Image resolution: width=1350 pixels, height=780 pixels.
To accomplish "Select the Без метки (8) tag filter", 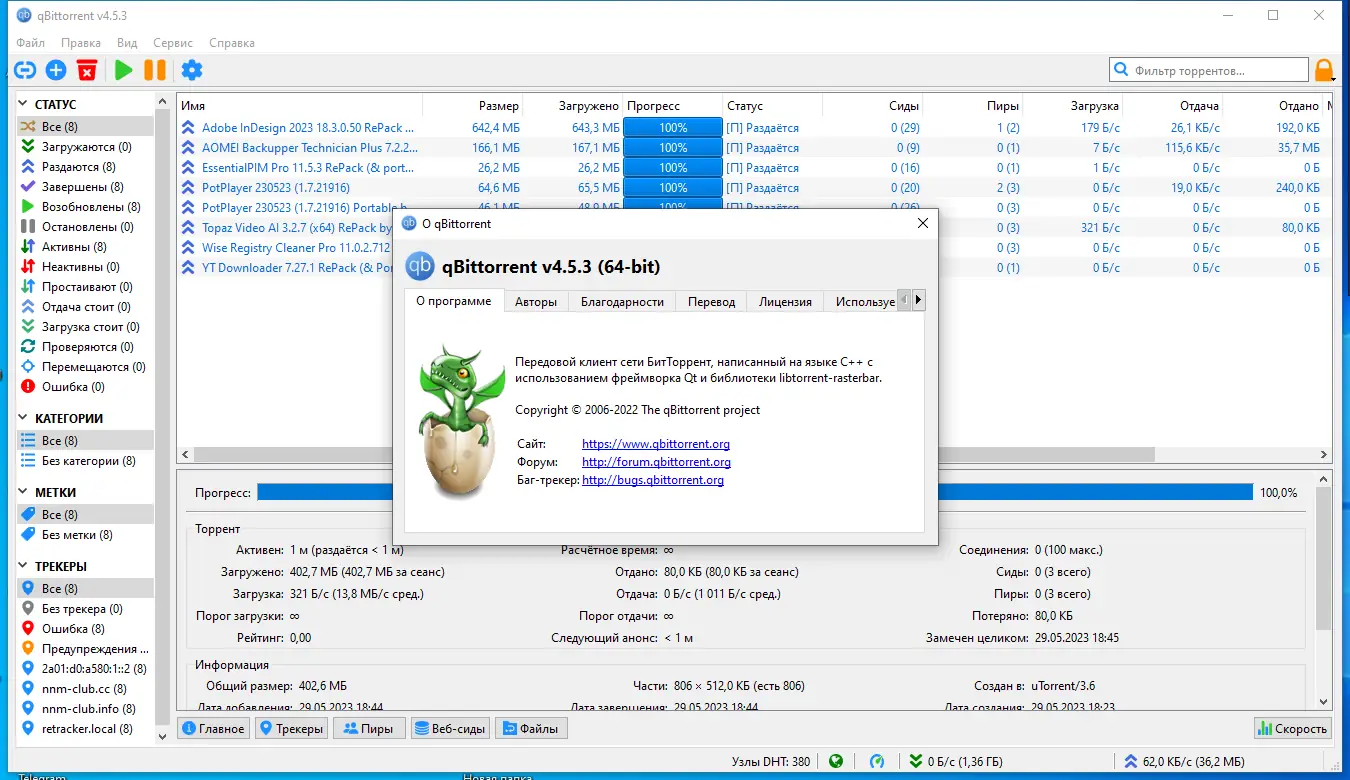I will tap(85, 535).
